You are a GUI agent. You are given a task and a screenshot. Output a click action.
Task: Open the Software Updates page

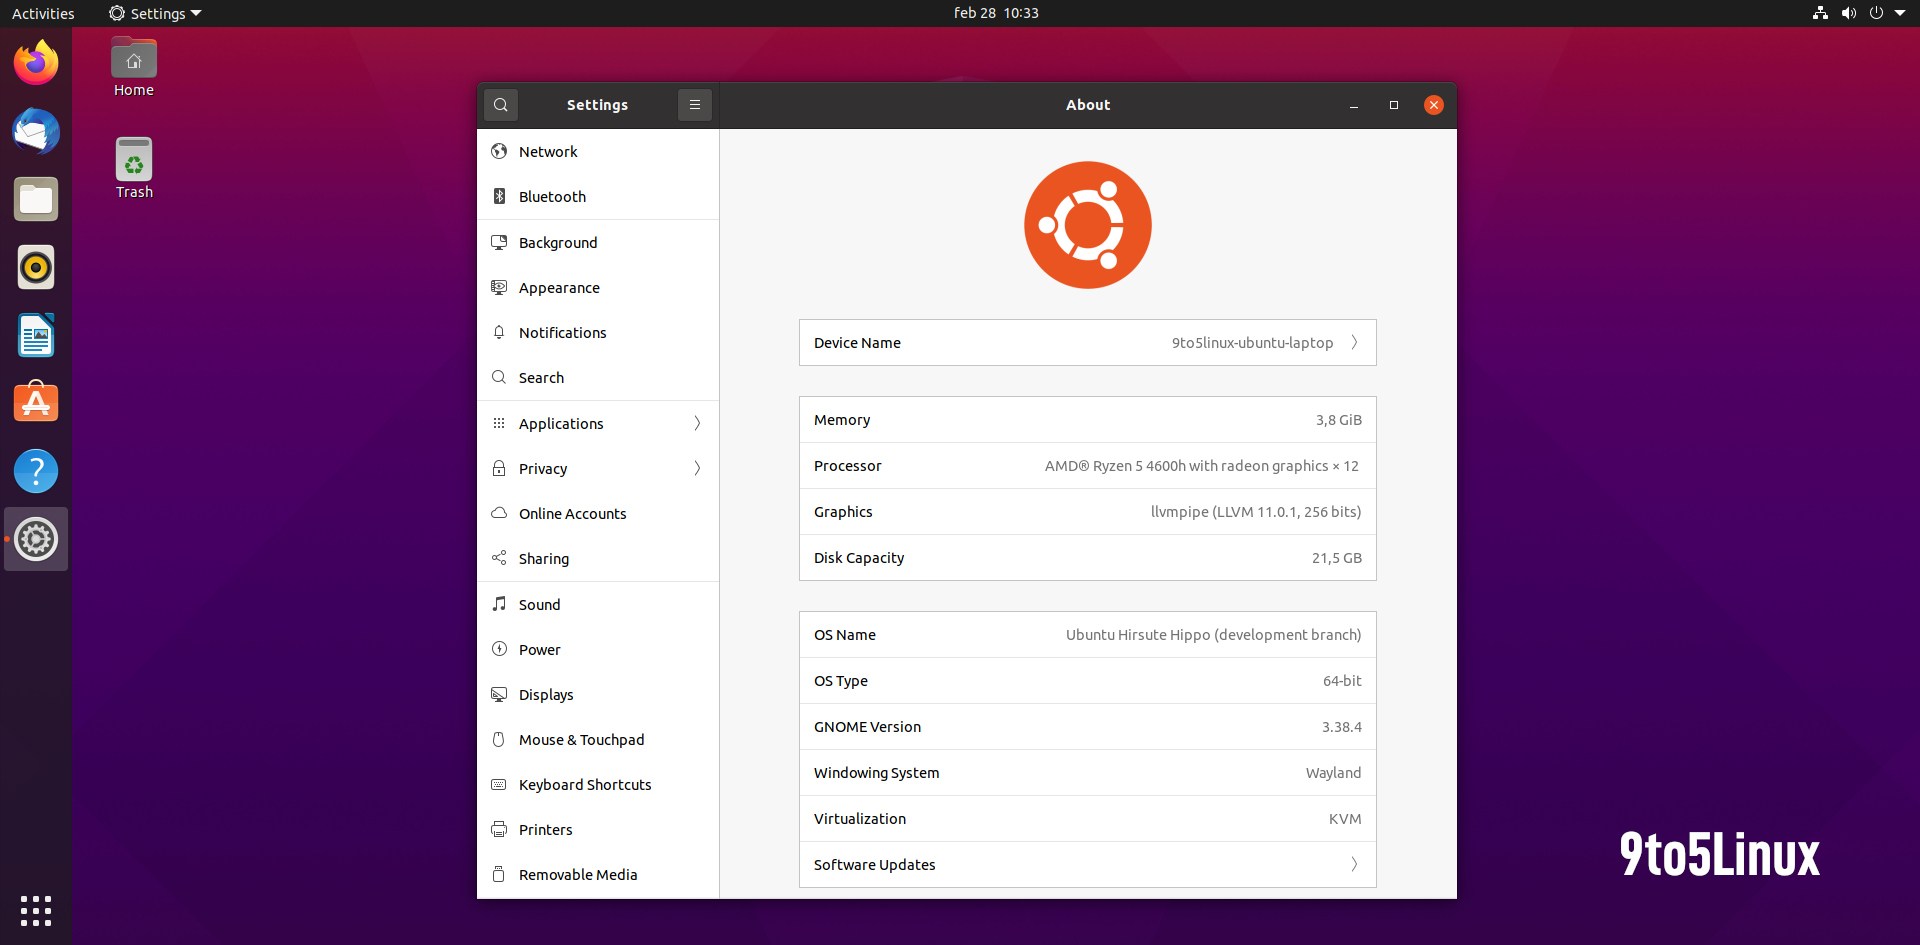click(x=1087, y=864)
